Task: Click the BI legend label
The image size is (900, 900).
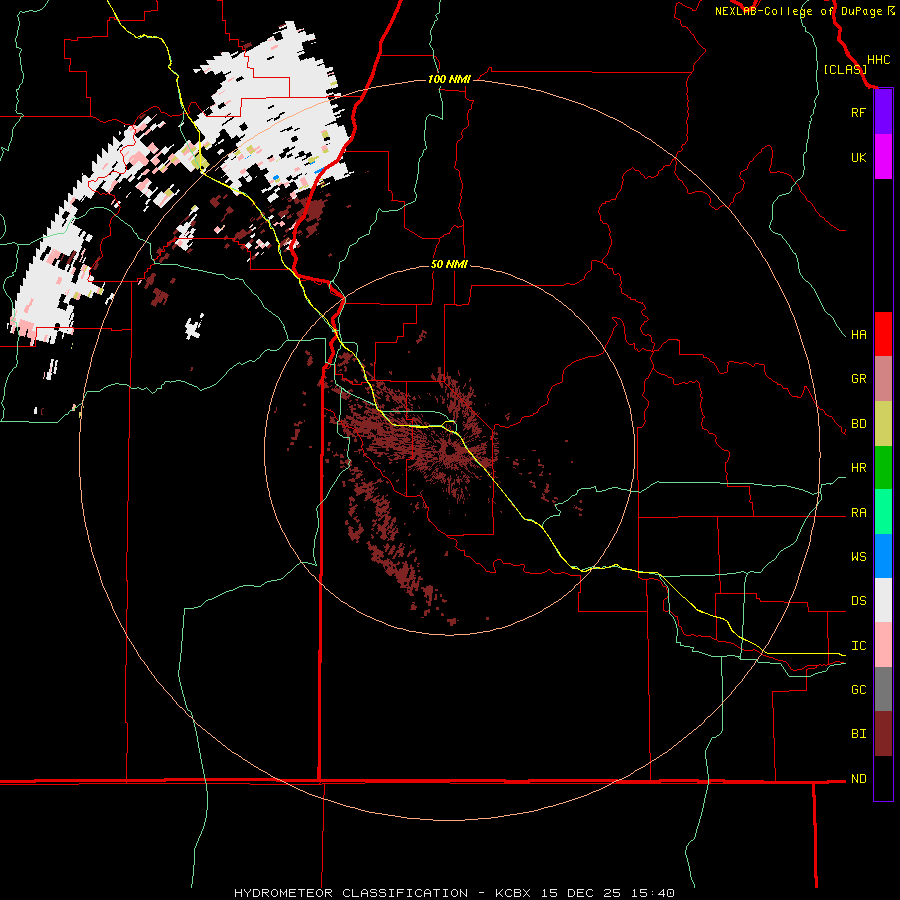Action: [858, 734]
